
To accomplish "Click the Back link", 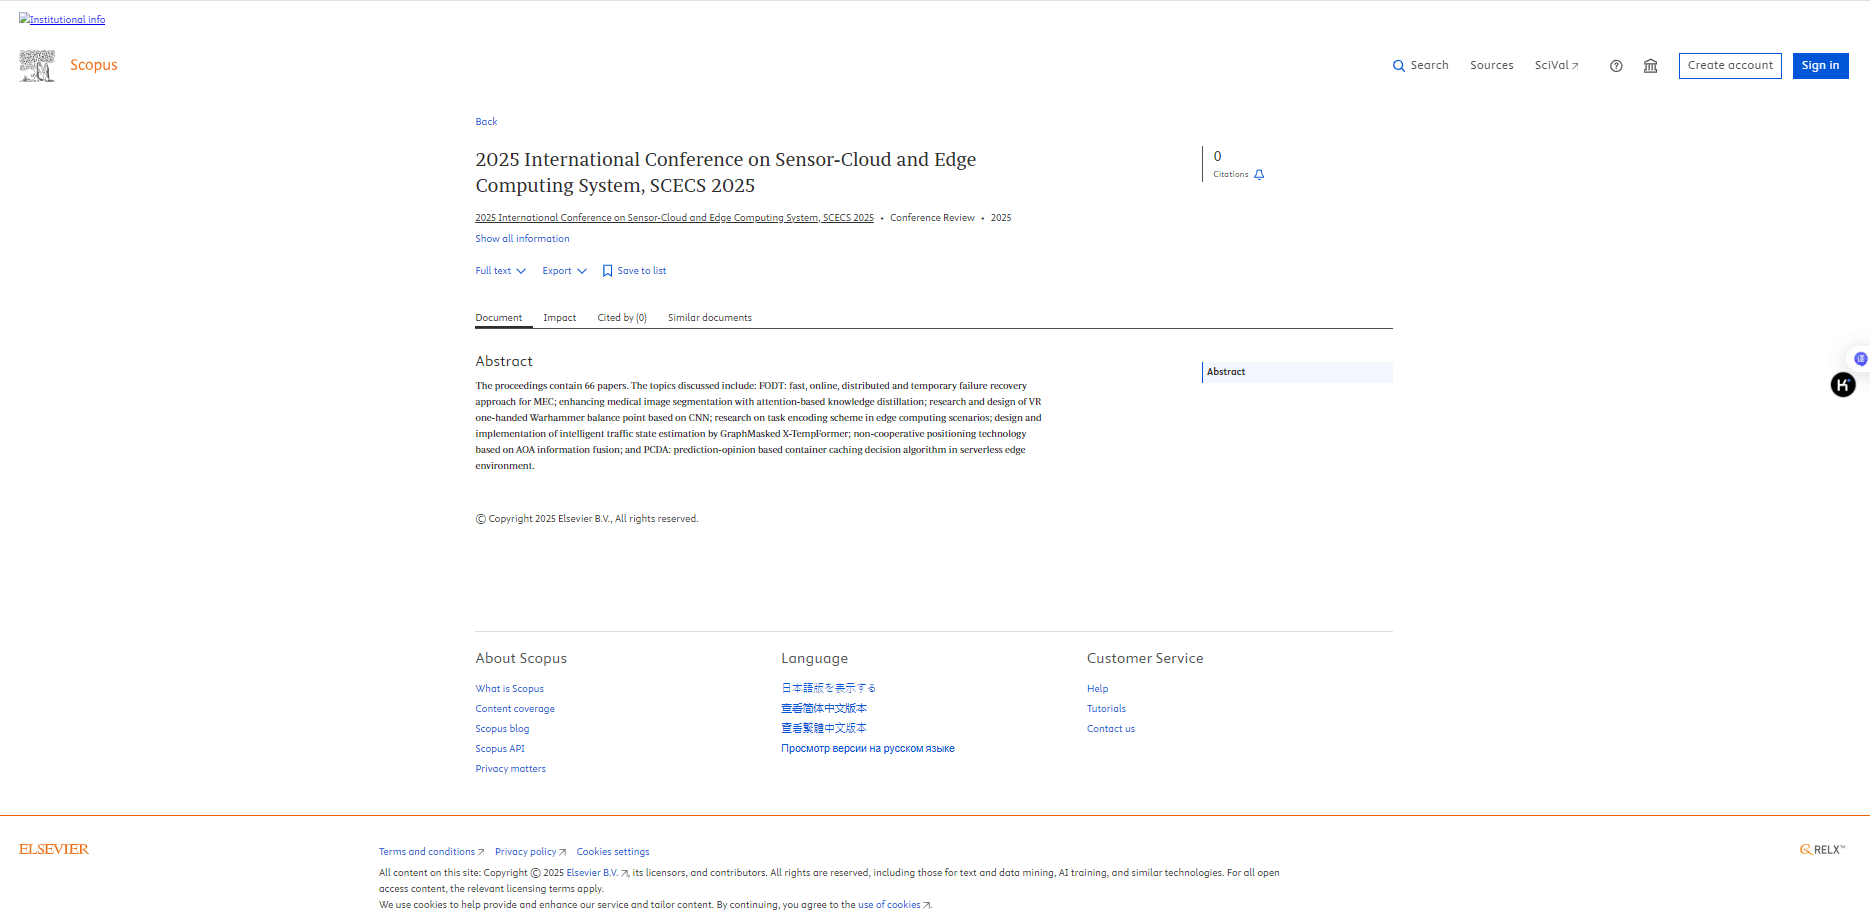I will coord(486,122).
